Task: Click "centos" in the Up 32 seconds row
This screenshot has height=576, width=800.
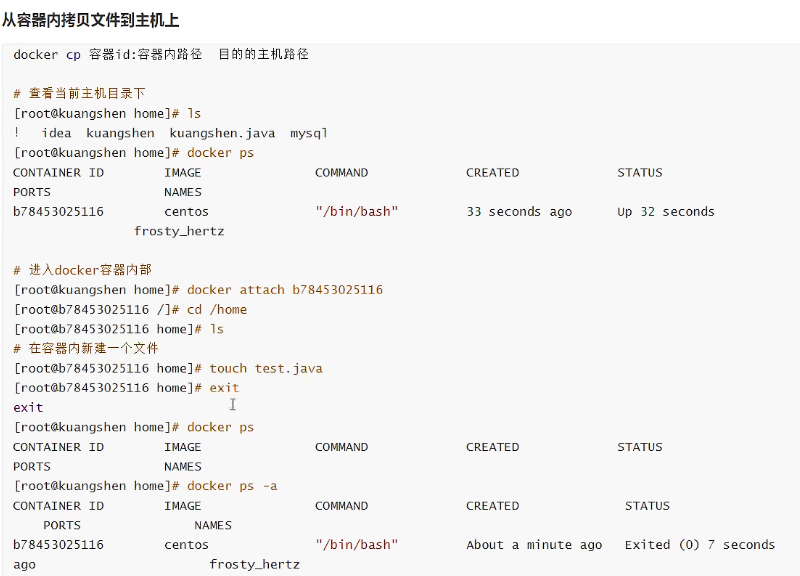Action: pos(186,212)
